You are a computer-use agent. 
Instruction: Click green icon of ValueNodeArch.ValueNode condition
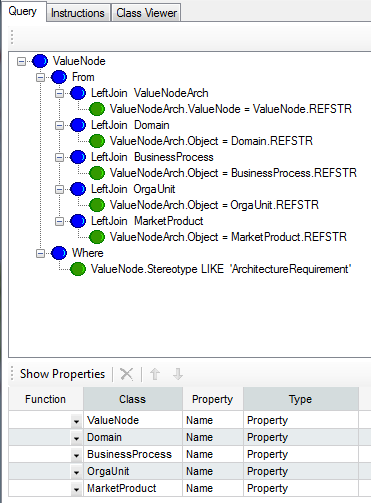tap(97, 109)
